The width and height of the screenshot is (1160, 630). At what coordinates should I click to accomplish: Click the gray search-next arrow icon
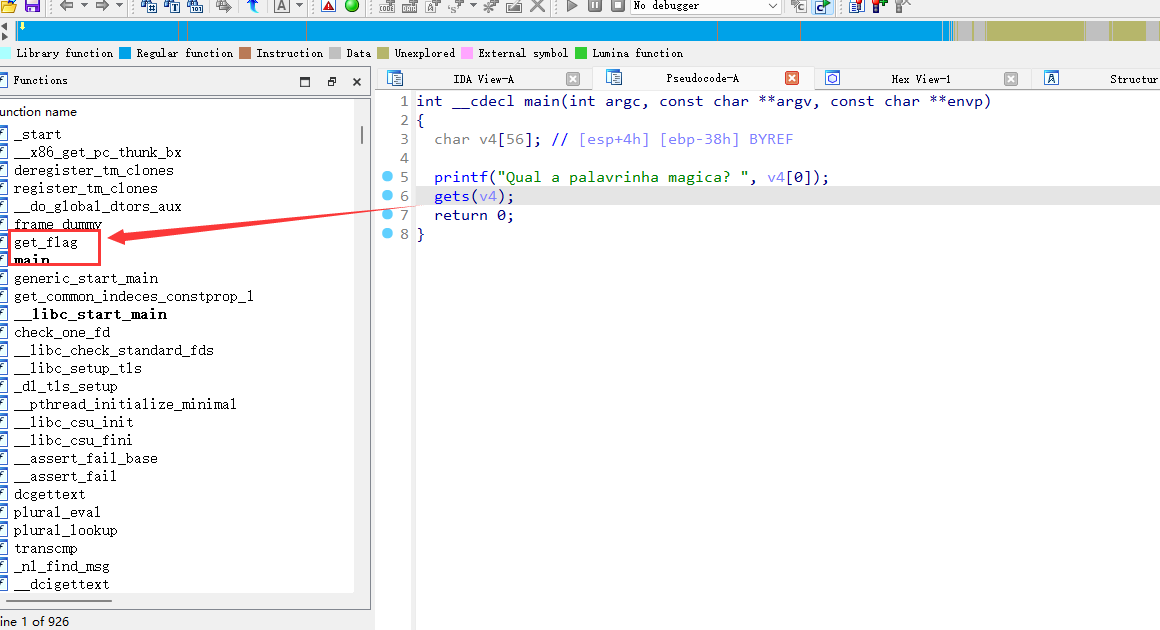click(223, 6)
